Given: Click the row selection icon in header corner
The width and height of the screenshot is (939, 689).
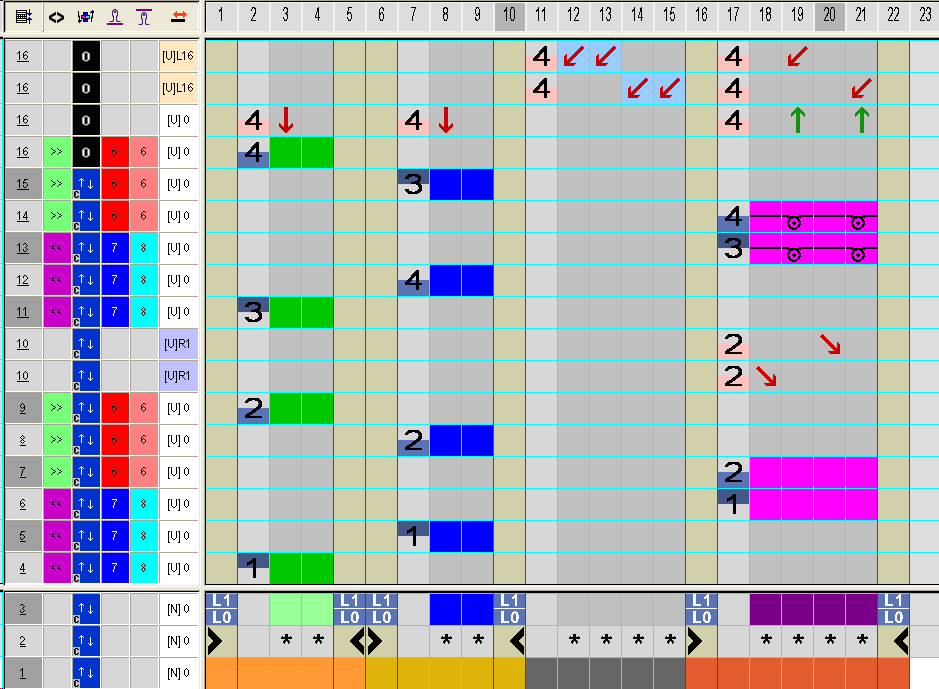Looking at the screenshot, I should pos(23,17).
